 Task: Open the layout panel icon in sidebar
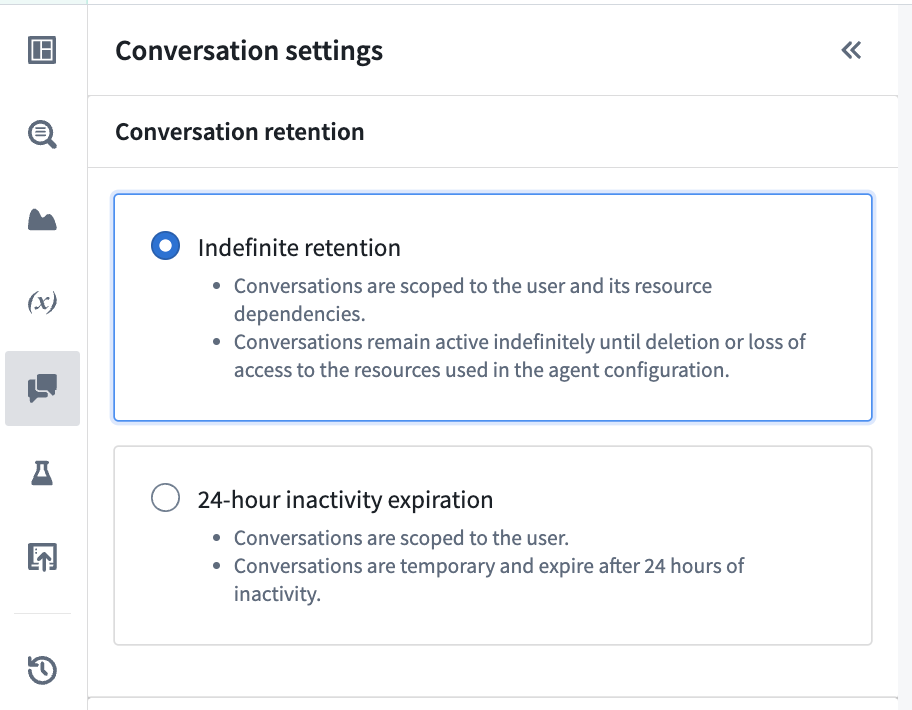coord(42,50)
